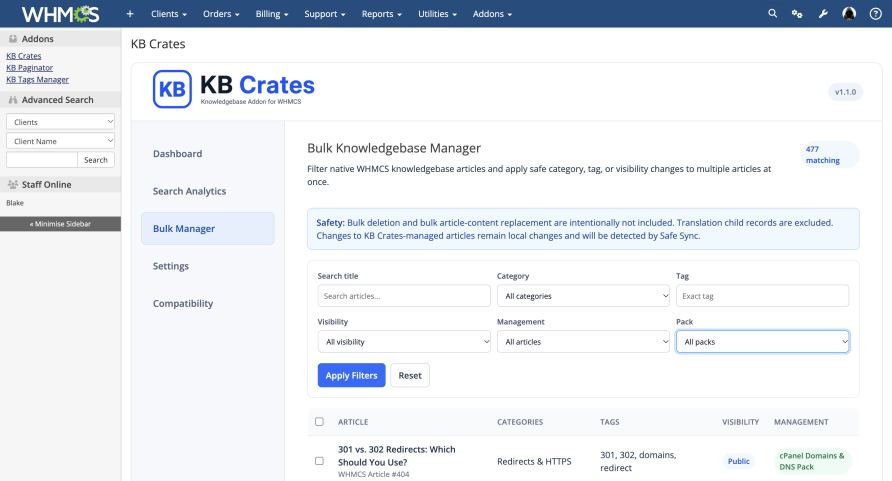
Task: Click the v1.1.0 version badge
Action: click(845, 92)
